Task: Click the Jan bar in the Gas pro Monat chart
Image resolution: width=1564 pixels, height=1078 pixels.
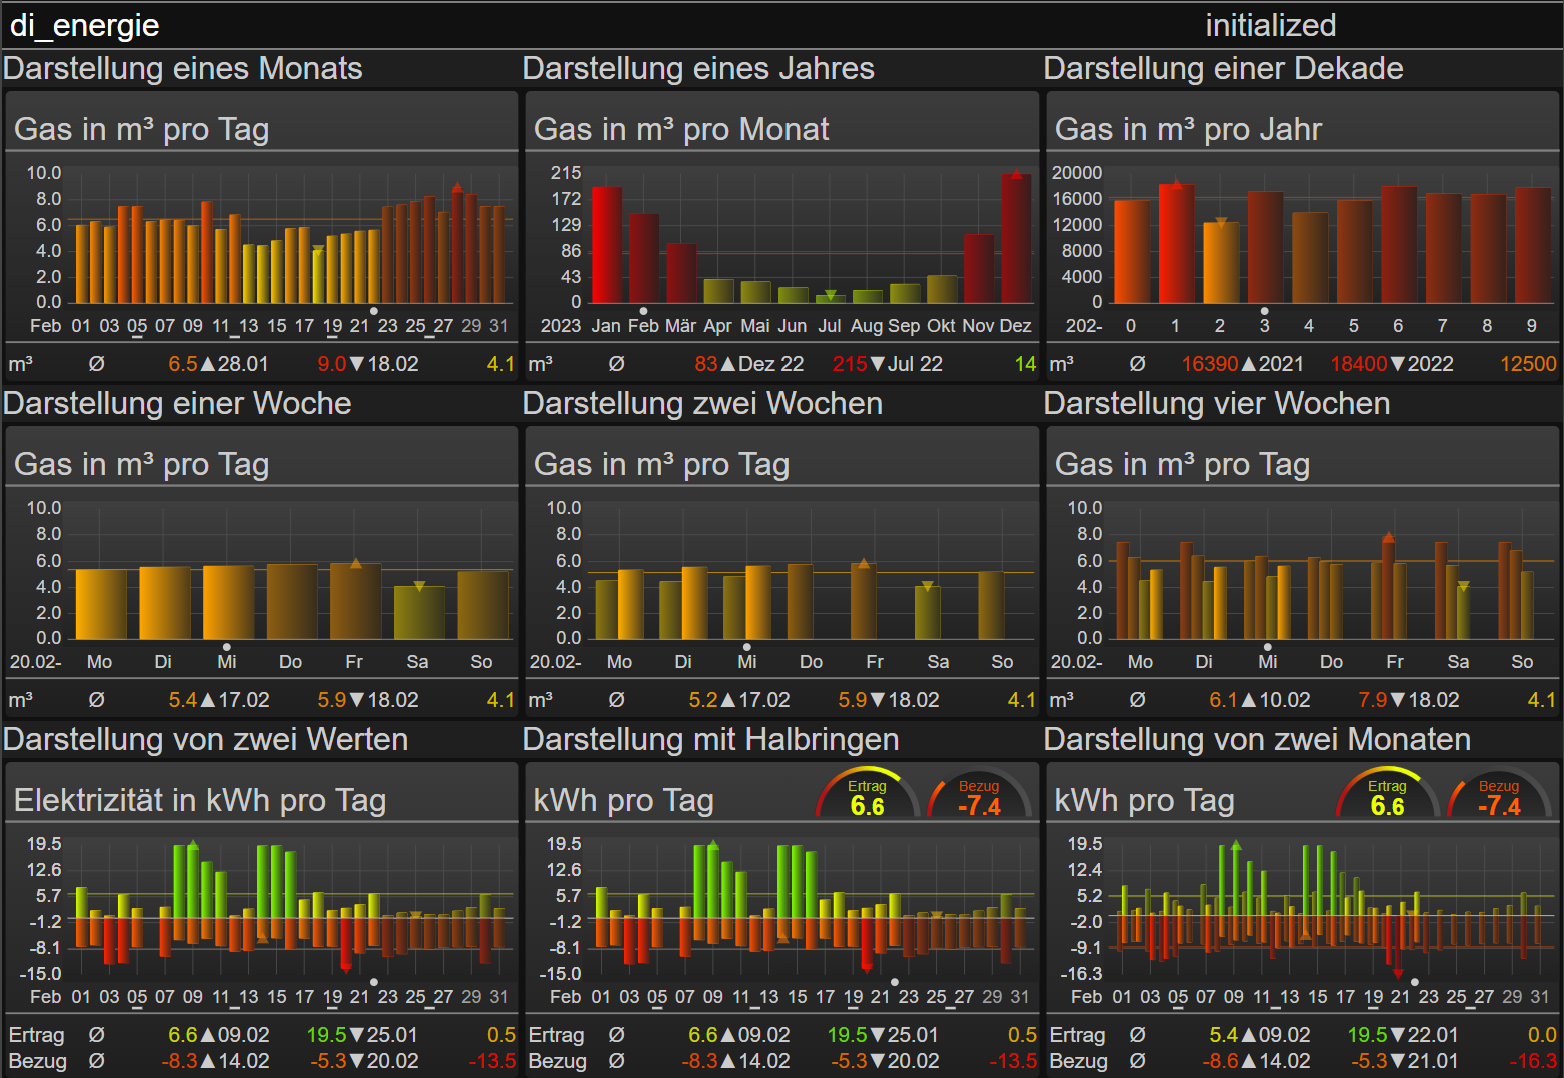Action: click(x=607, y=245)
